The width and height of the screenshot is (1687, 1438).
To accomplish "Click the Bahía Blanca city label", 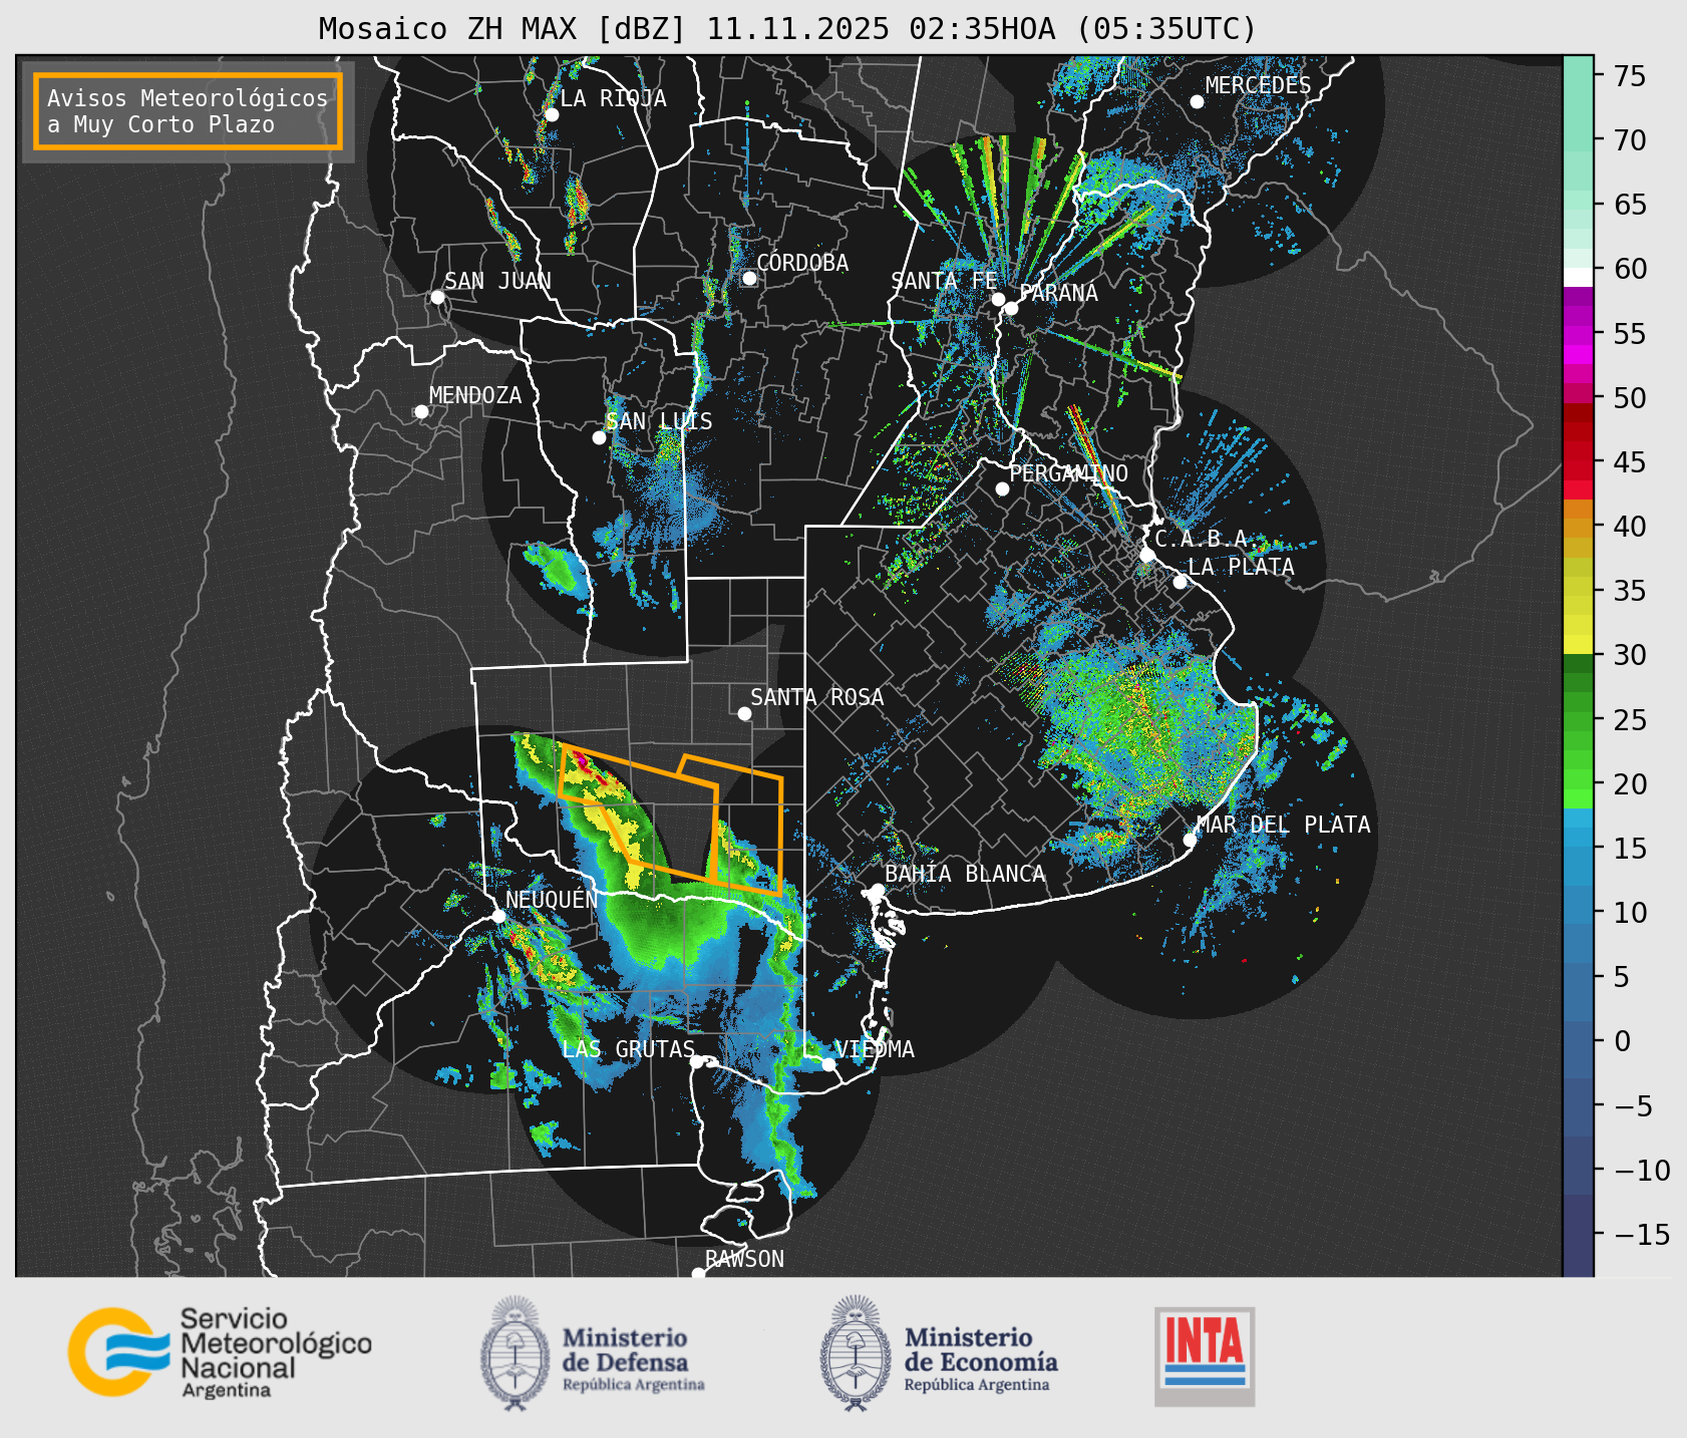I will click(965, 874).
